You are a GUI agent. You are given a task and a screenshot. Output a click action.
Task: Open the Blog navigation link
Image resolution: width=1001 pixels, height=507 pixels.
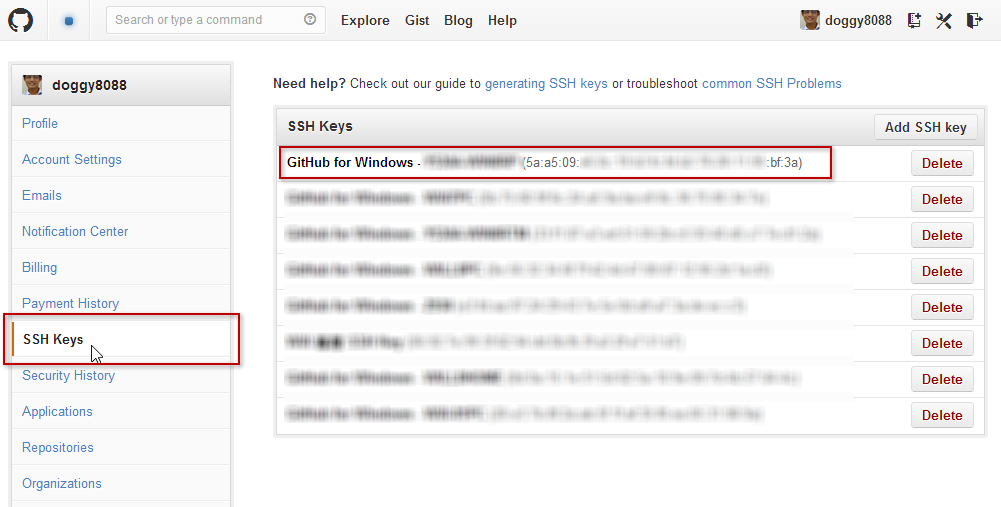(458, 20)
